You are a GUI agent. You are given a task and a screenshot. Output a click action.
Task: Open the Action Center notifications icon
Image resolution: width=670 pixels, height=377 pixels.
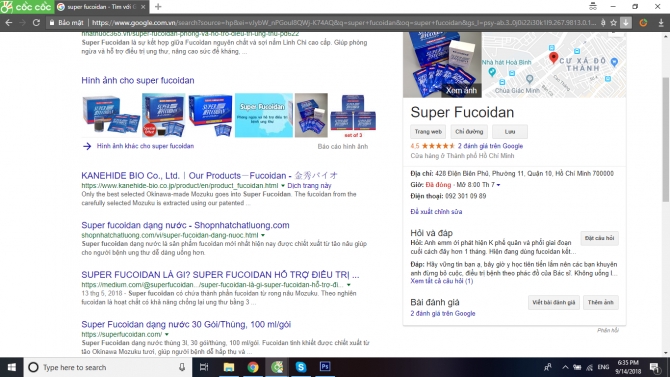pyautogui.click(x=654, y=367)
